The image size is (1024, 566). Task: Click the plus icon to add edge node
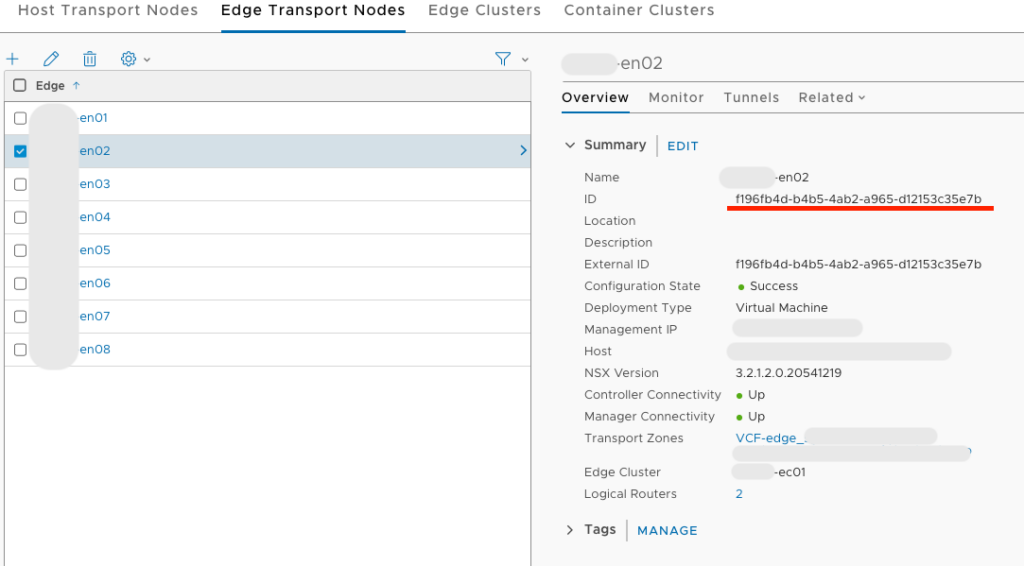12,59
